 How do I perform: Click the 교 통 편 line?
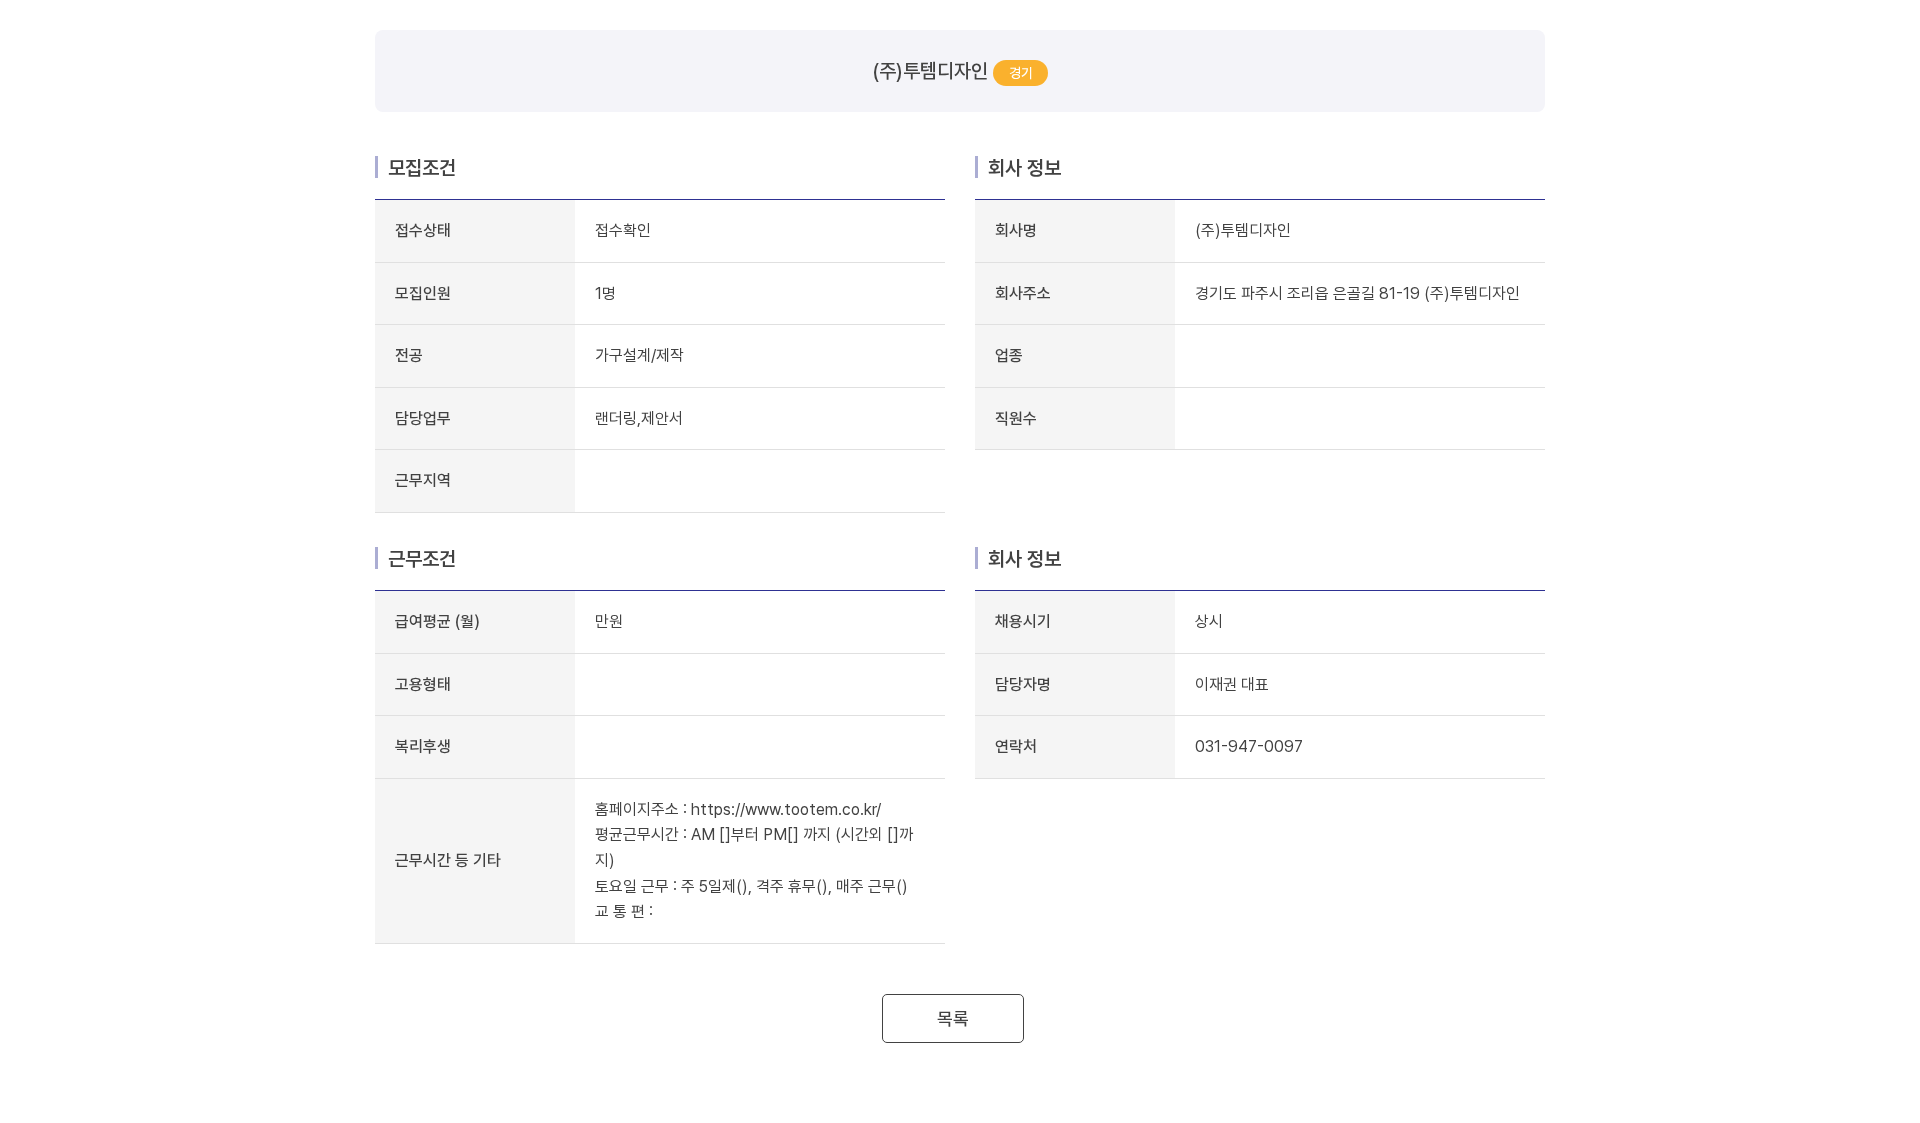point(623,911)
